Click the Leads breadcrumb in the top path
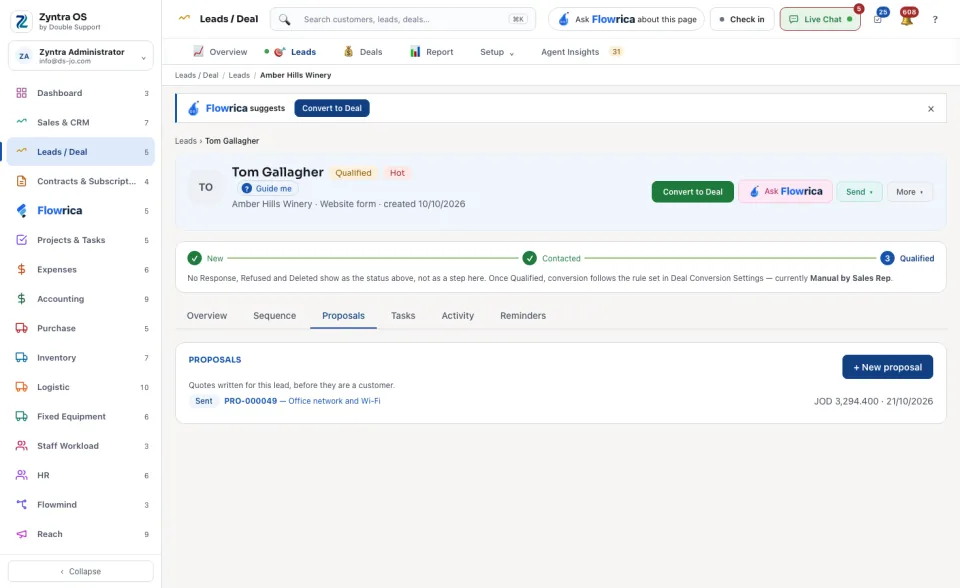This screenshot has width=960, height=588. tap(239, 75)
